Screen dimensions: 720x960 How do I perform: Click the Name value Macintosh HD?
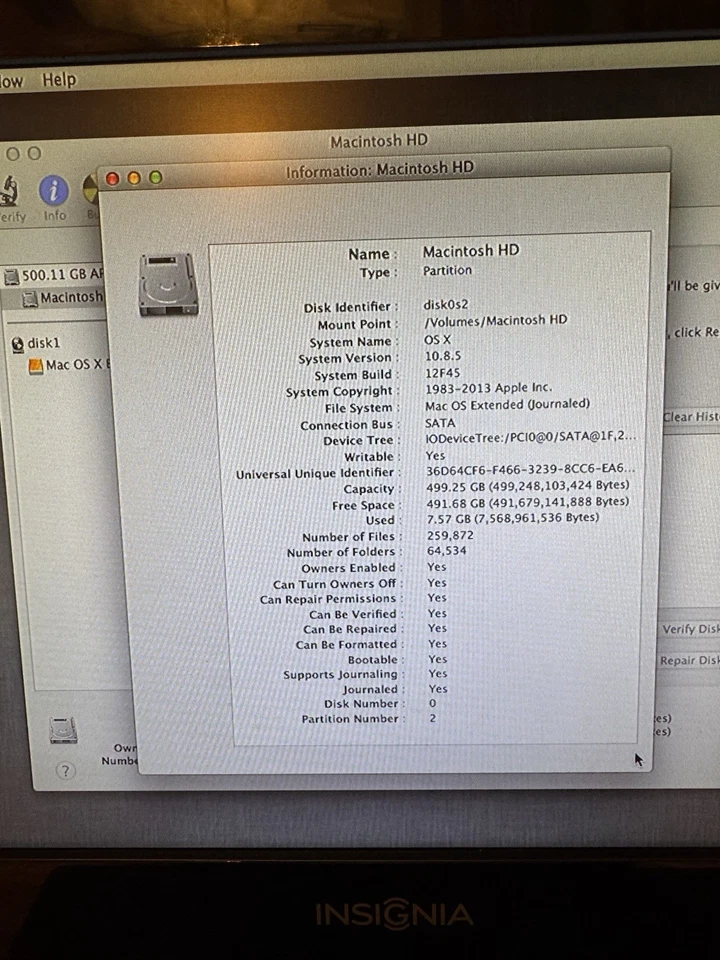coord(471,251)
